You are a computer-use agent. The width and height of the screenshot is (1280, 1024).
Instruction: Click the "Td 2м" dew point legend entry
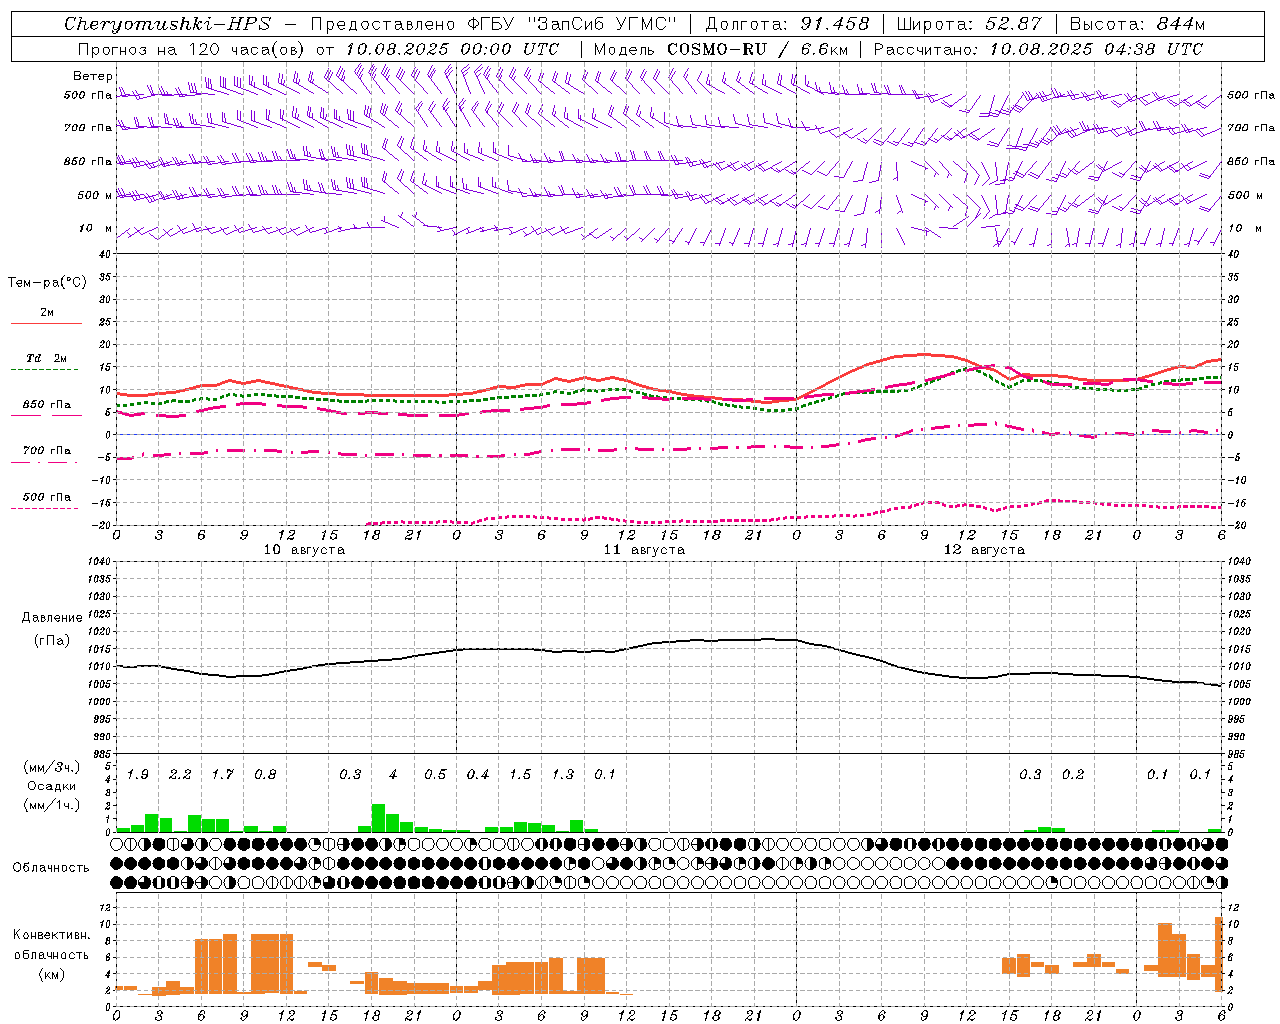47,358
